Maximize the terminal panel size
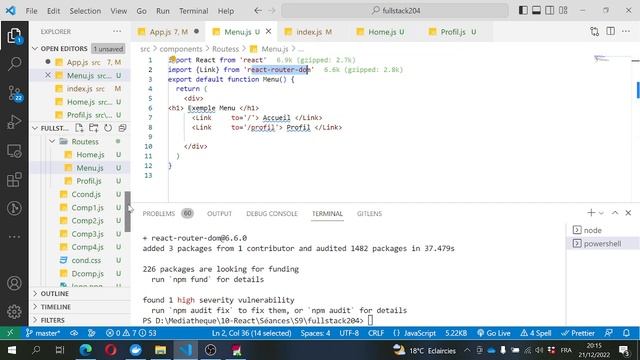The width and height of the screenshot is (640, 360). [615, 213]
